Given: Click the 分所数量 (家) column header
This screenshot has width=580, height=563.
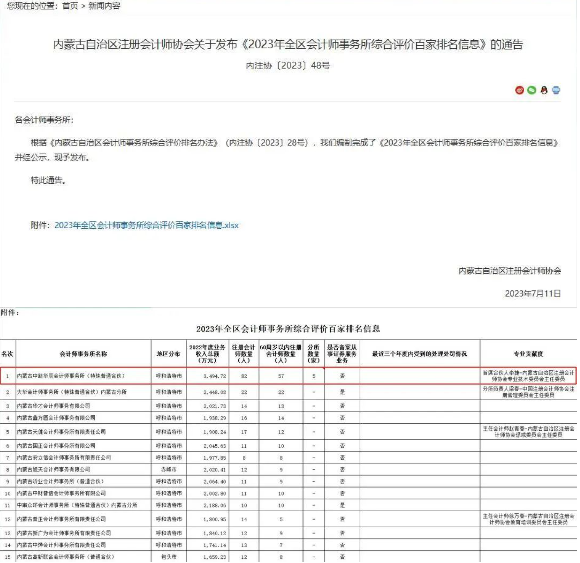Looking at the screenshot, I should pos(313,354).
